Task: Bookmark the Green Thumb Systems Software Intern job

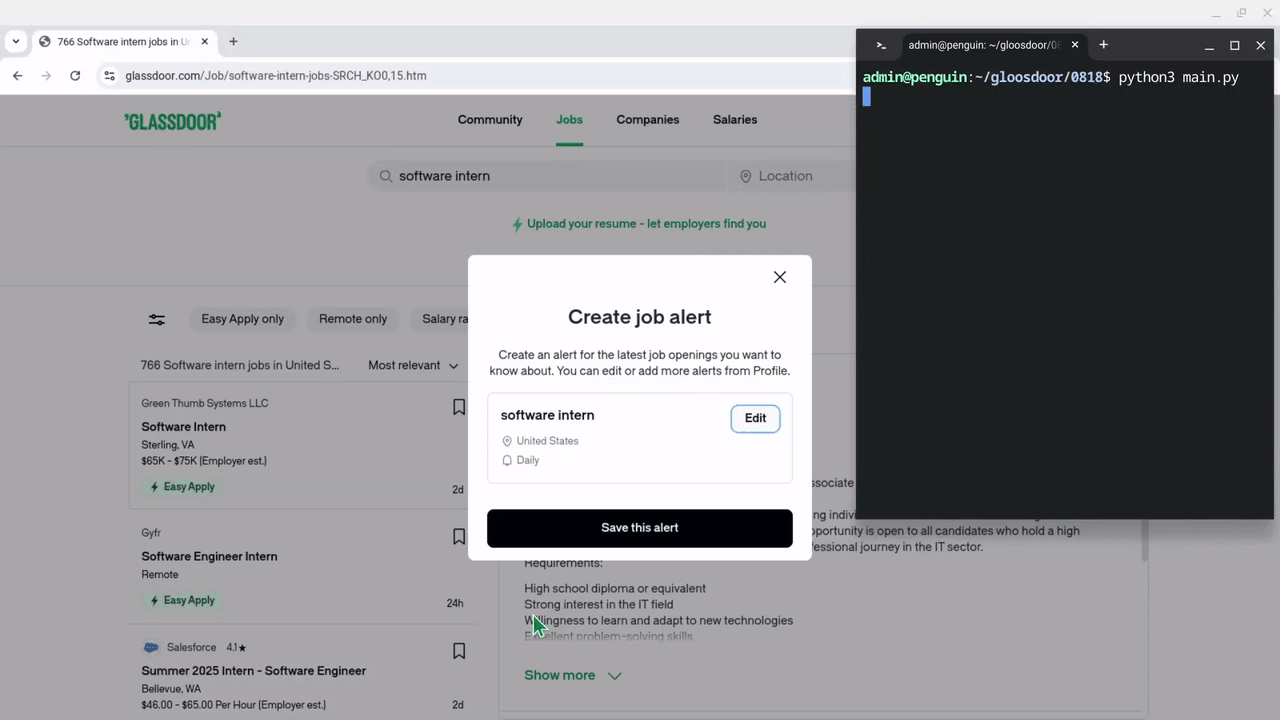Action: pyautogui.click(x=459, y=407)
